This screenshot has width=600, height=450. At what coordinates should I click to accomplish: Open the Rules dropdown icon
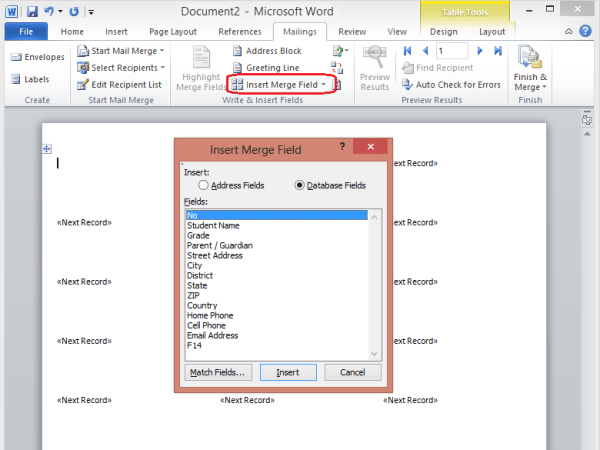click(340, 51)
